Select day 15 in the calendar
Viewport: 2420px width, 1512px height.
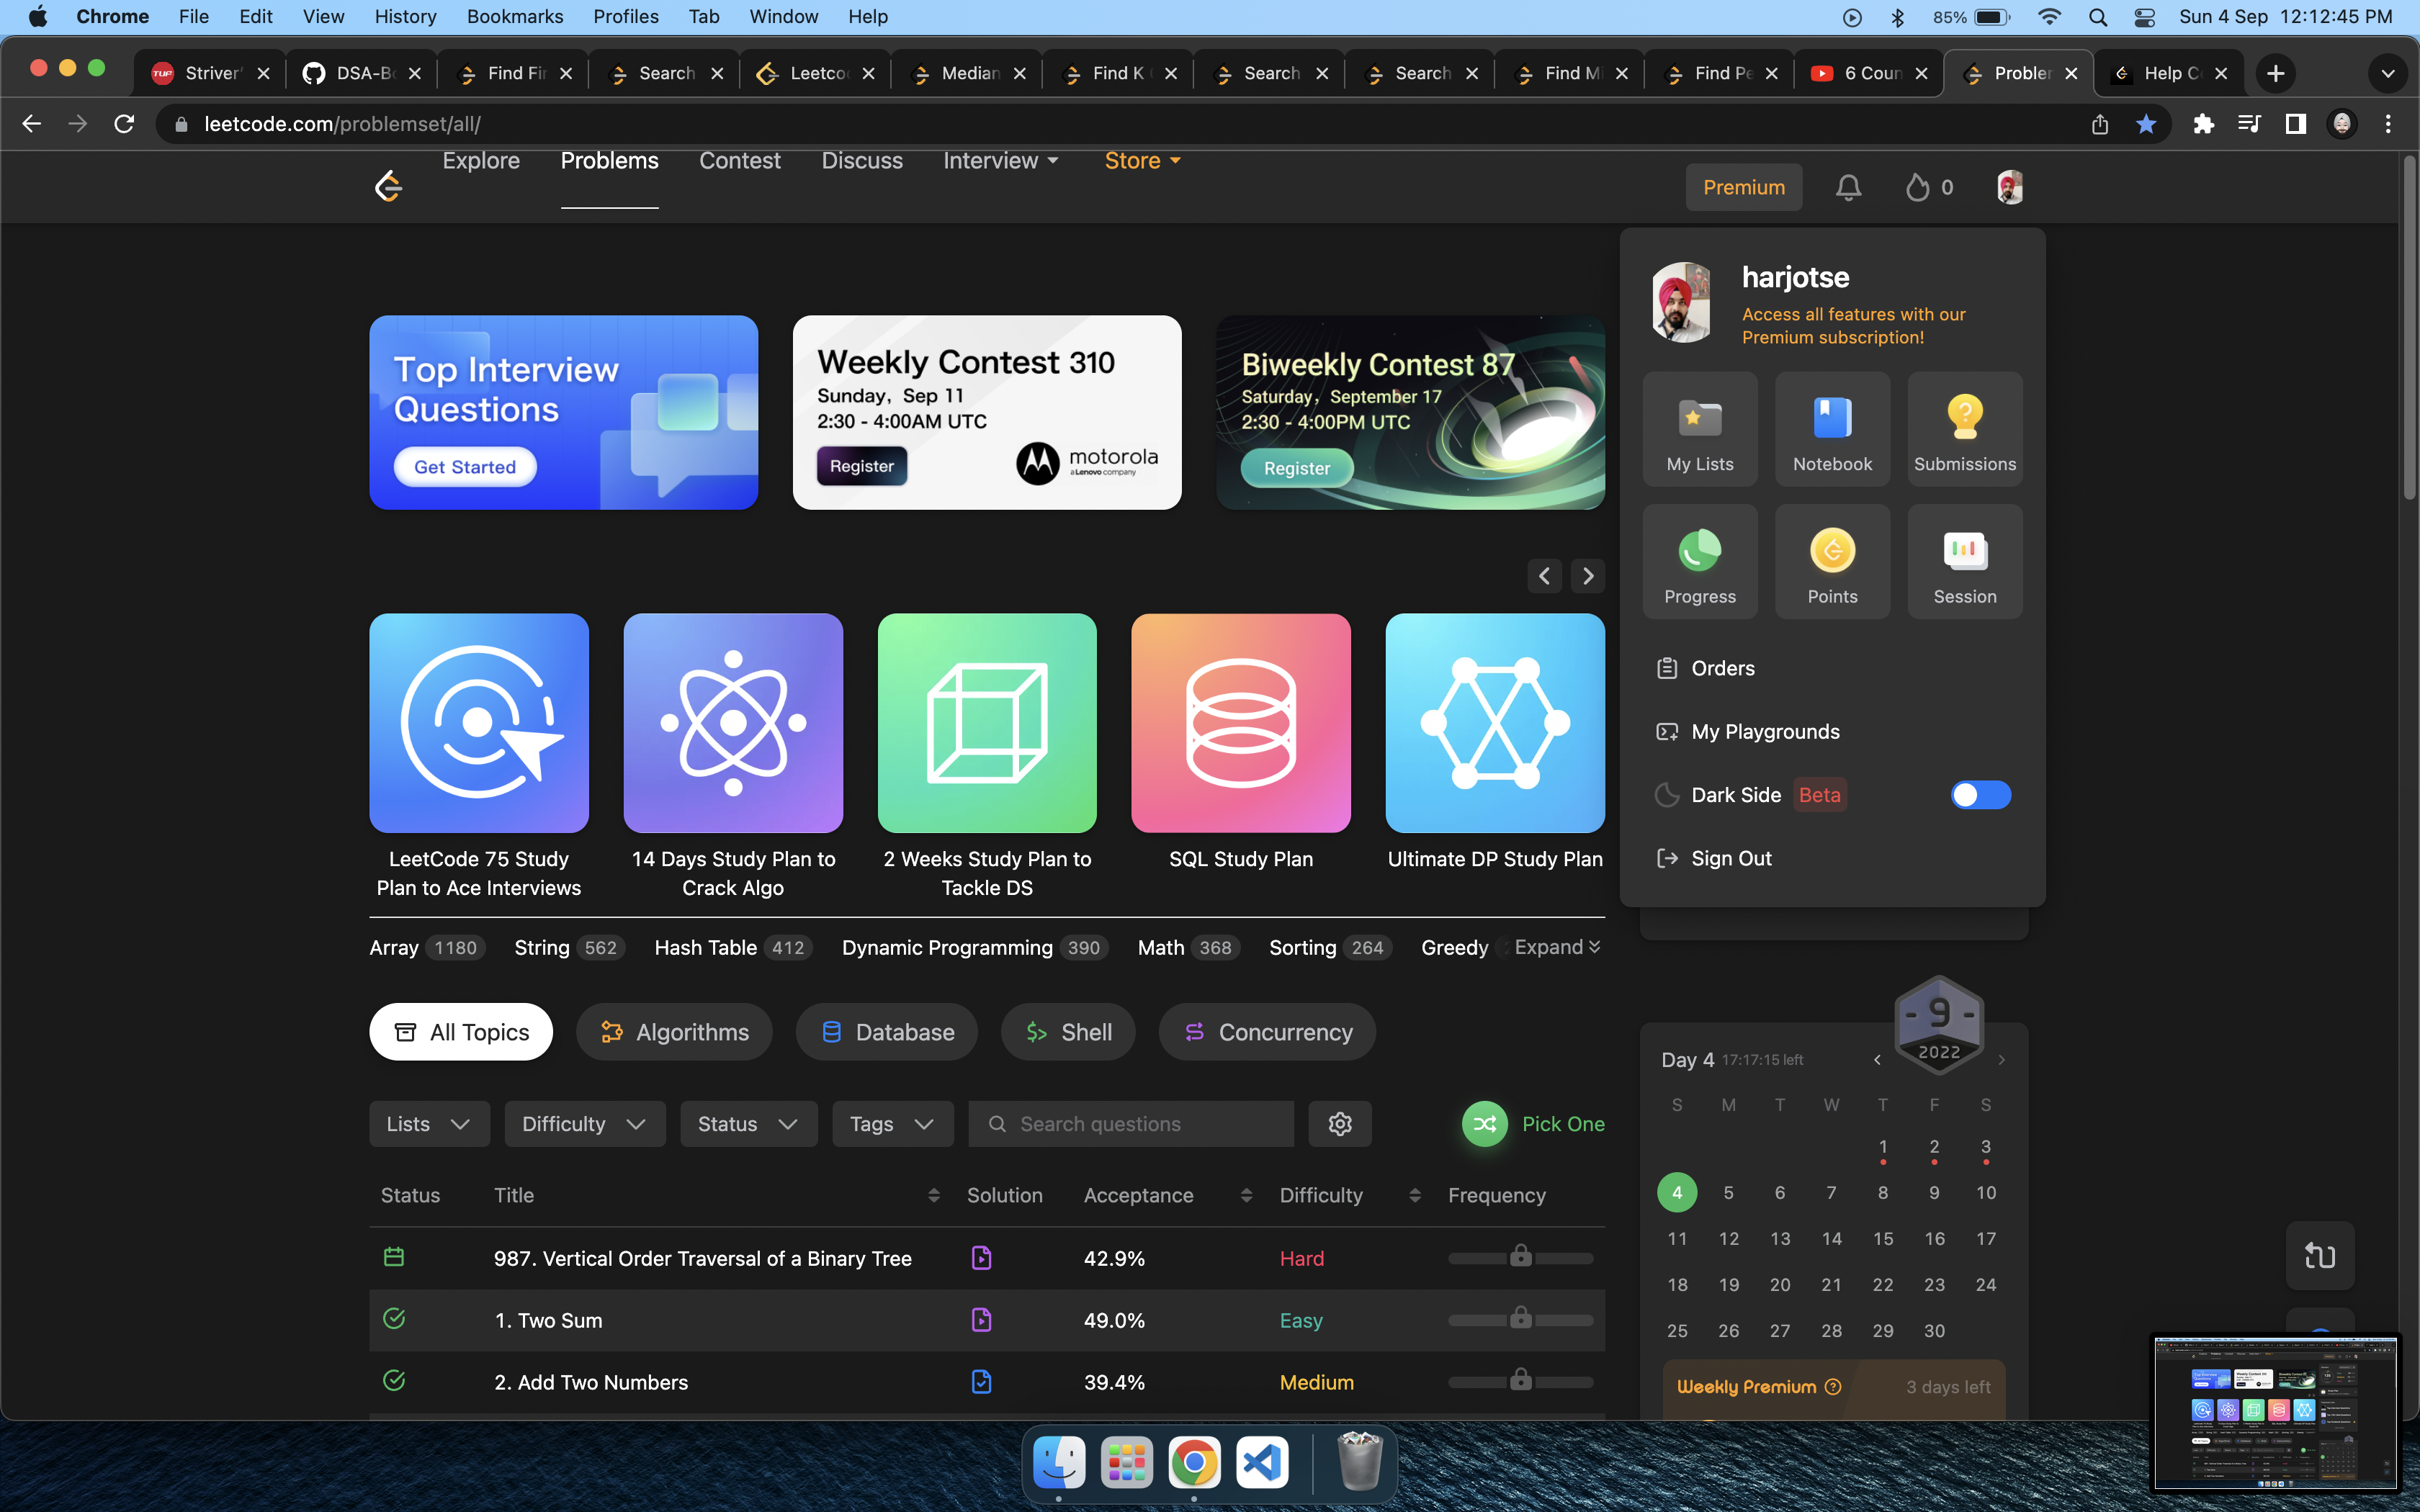pyautogui.click(x=1883, y=1239)
